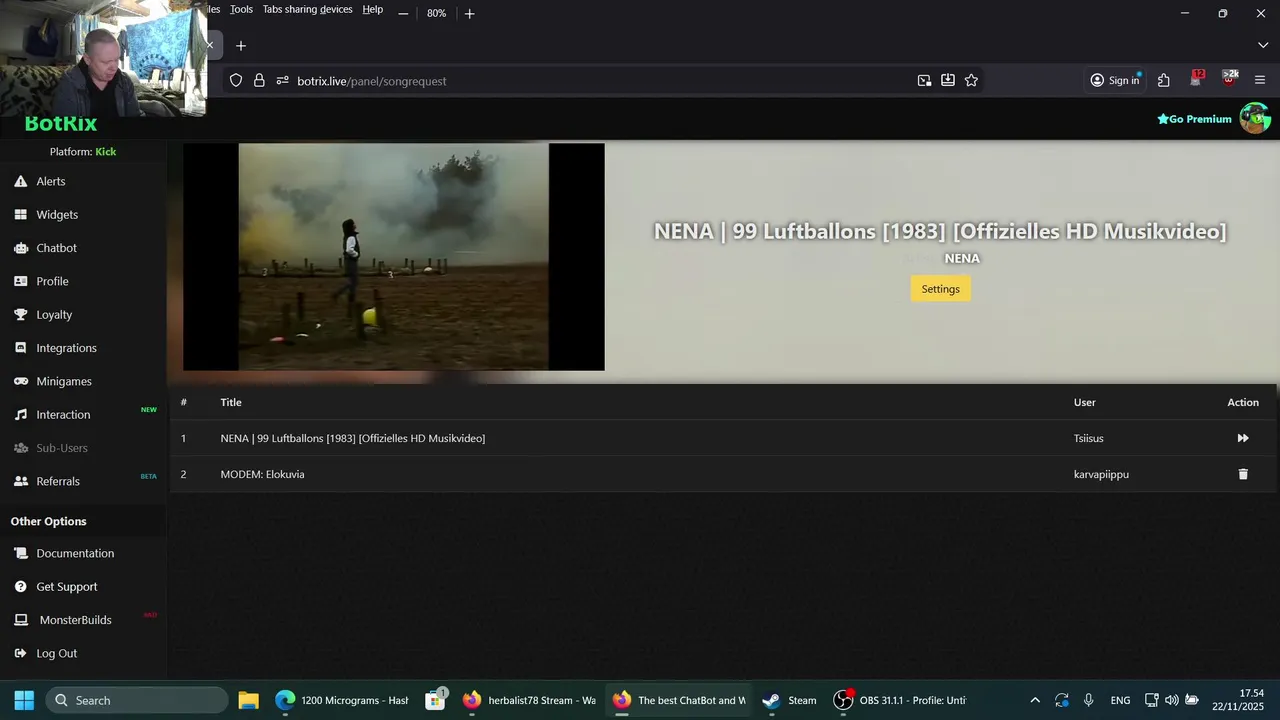This screenshot has width=1280, height=720.
Task: Switch to herbalist78 Stream Firefox window
Action: coord(529,700)
